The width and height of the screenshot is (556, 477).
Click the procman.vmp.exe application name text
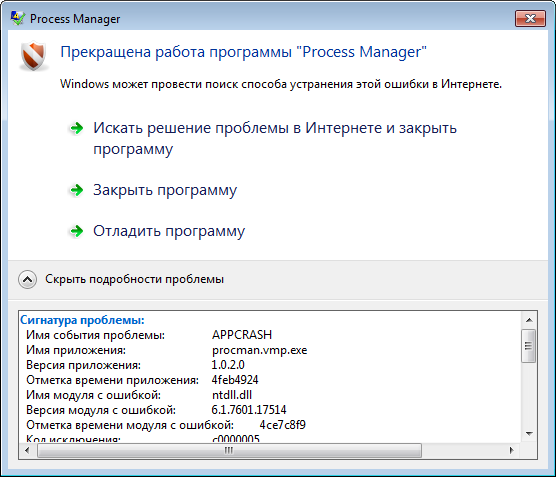tap(260, 350)
